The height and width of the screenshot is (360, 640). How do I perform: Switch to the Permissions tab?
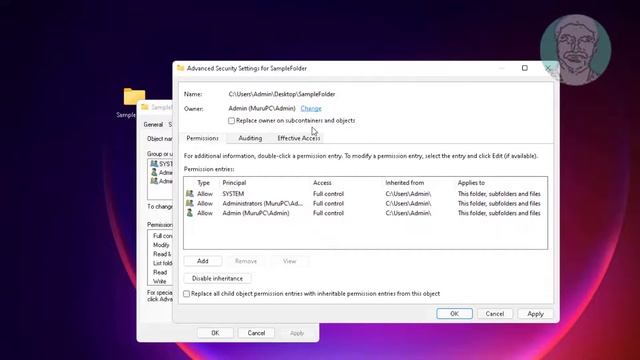pos(202,138)
